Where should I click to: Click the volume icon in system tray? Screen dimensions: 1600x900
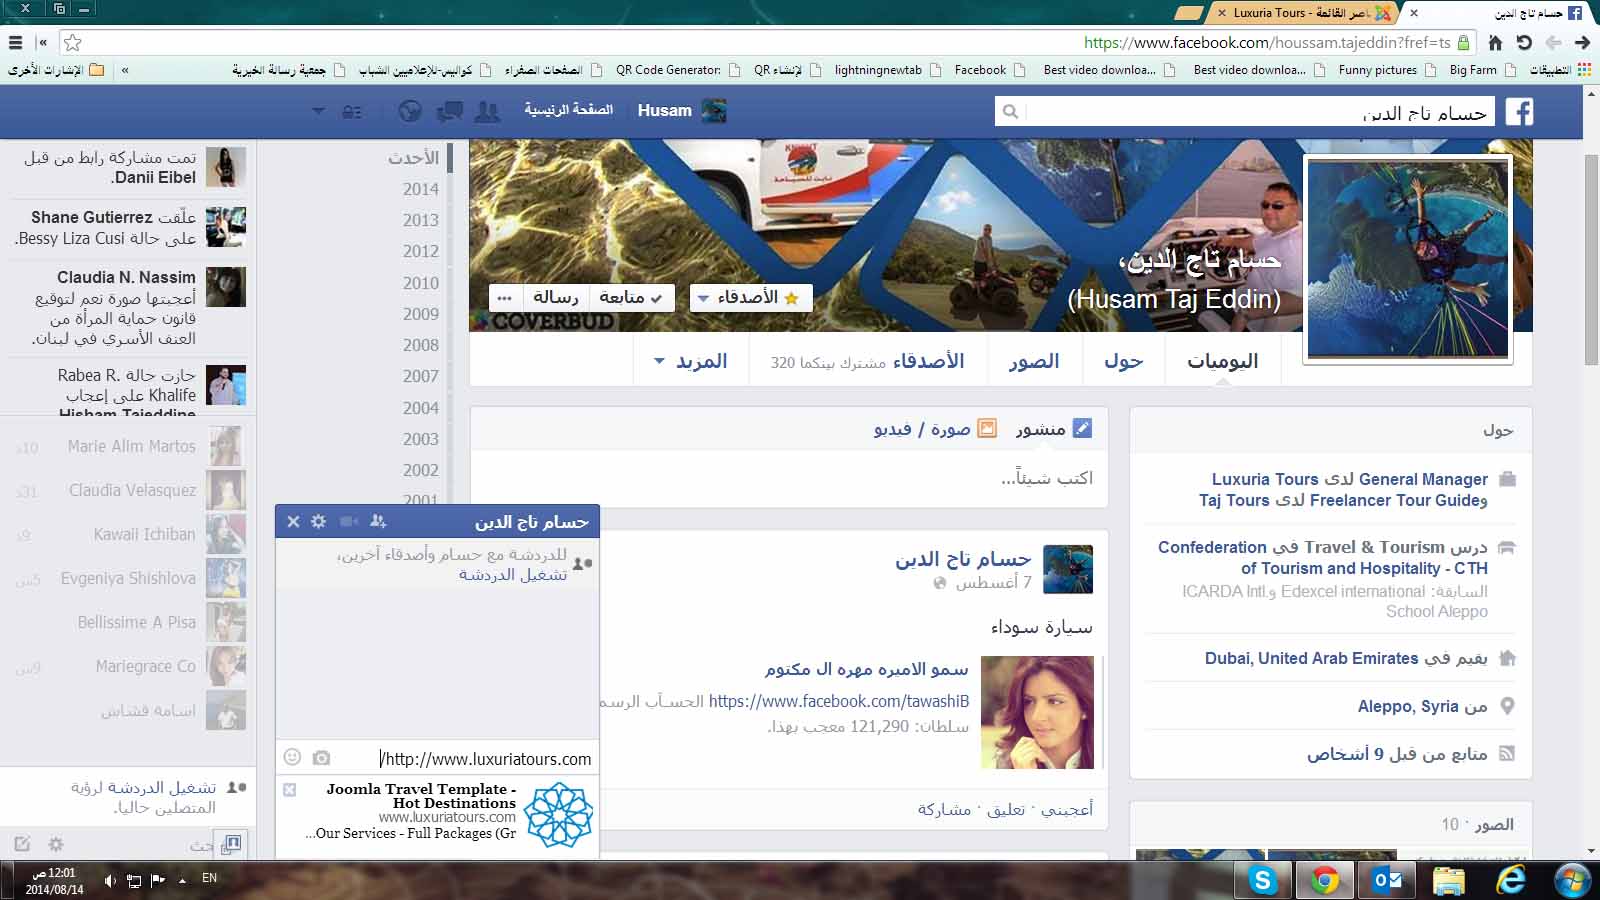(x=109, y=881)
